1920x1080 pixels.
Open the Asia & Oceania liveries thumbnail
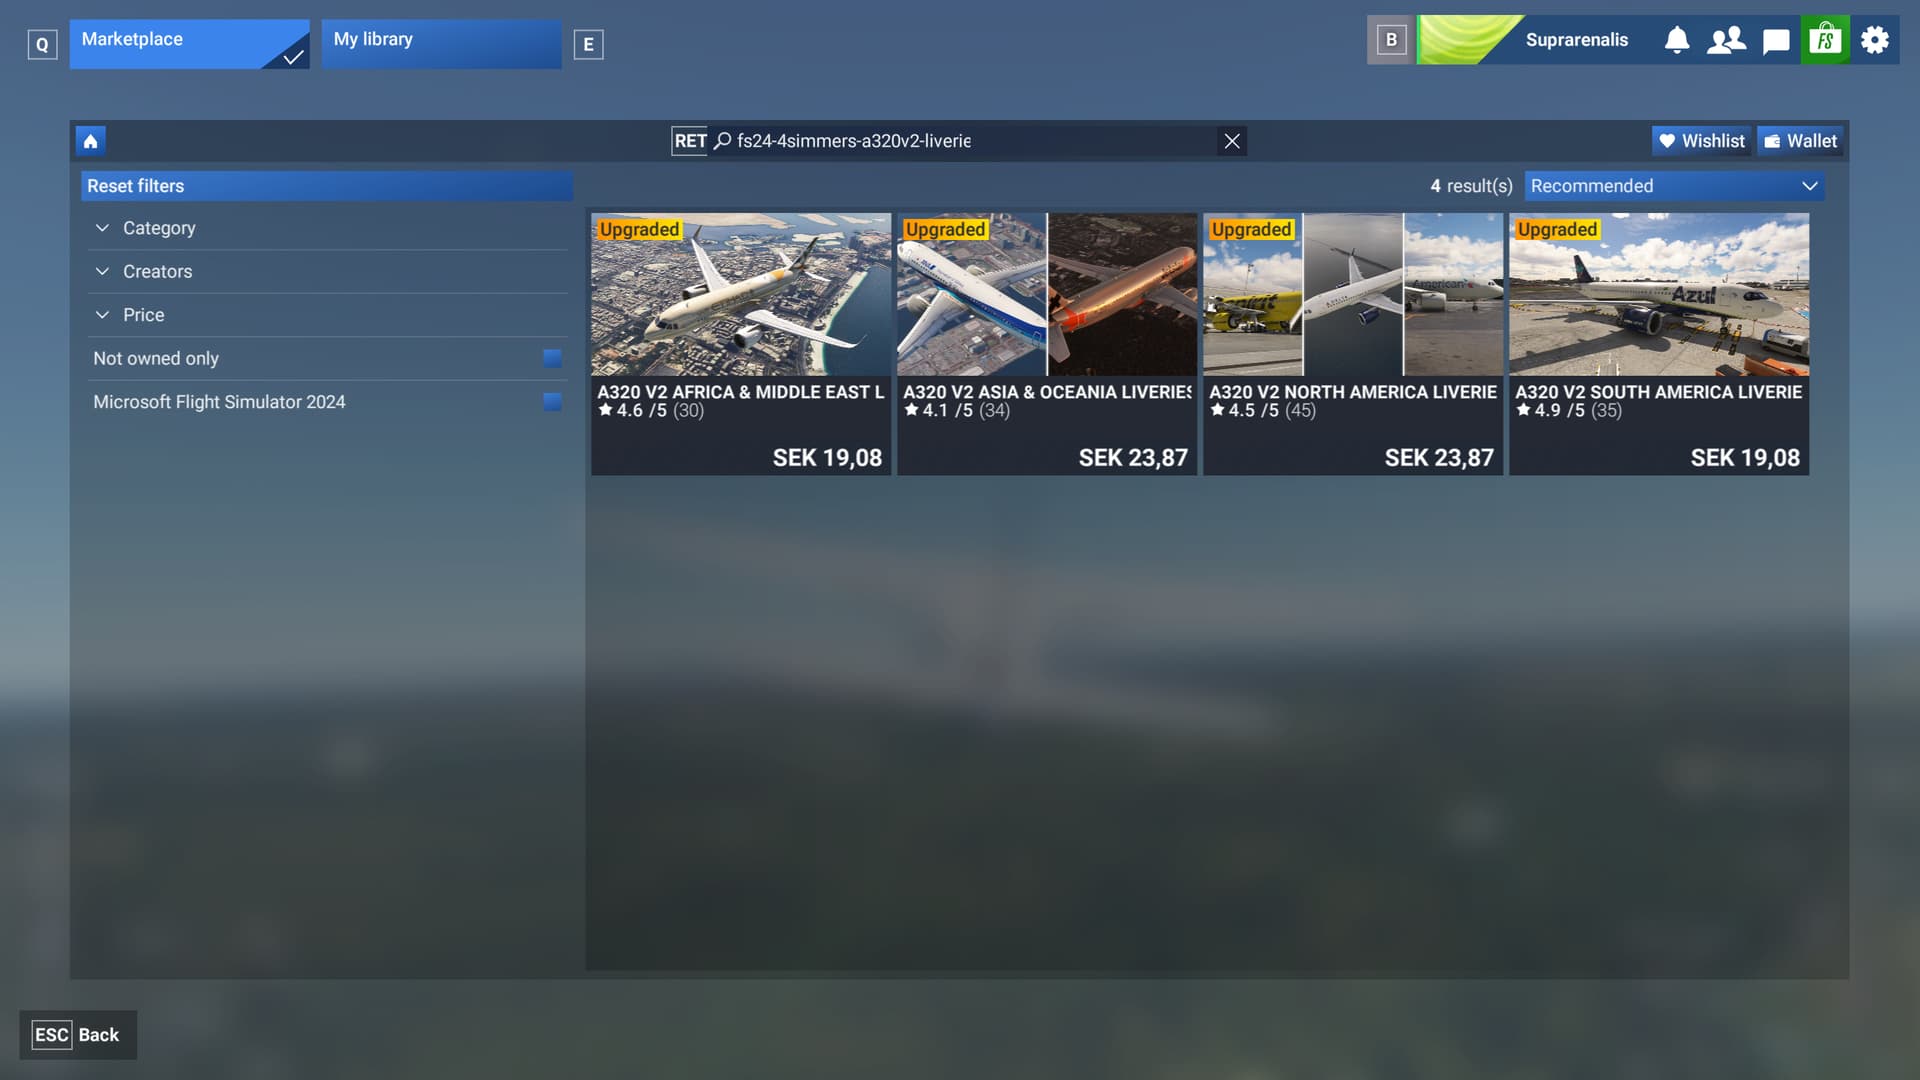coord(1047,294)
